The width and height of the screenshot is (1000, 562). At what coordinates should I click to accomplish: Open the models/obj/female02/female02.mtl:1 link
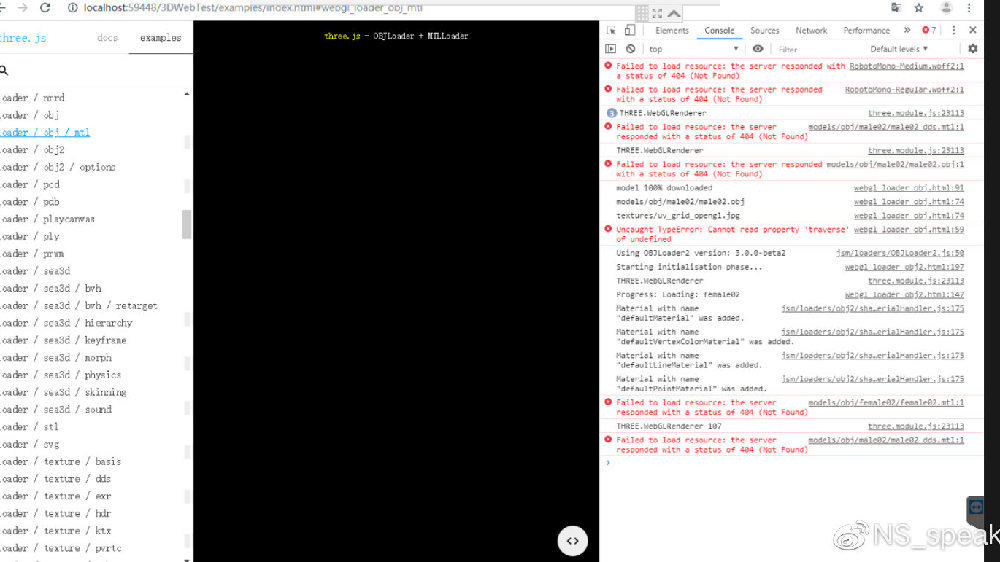click(x=886, y=403)
